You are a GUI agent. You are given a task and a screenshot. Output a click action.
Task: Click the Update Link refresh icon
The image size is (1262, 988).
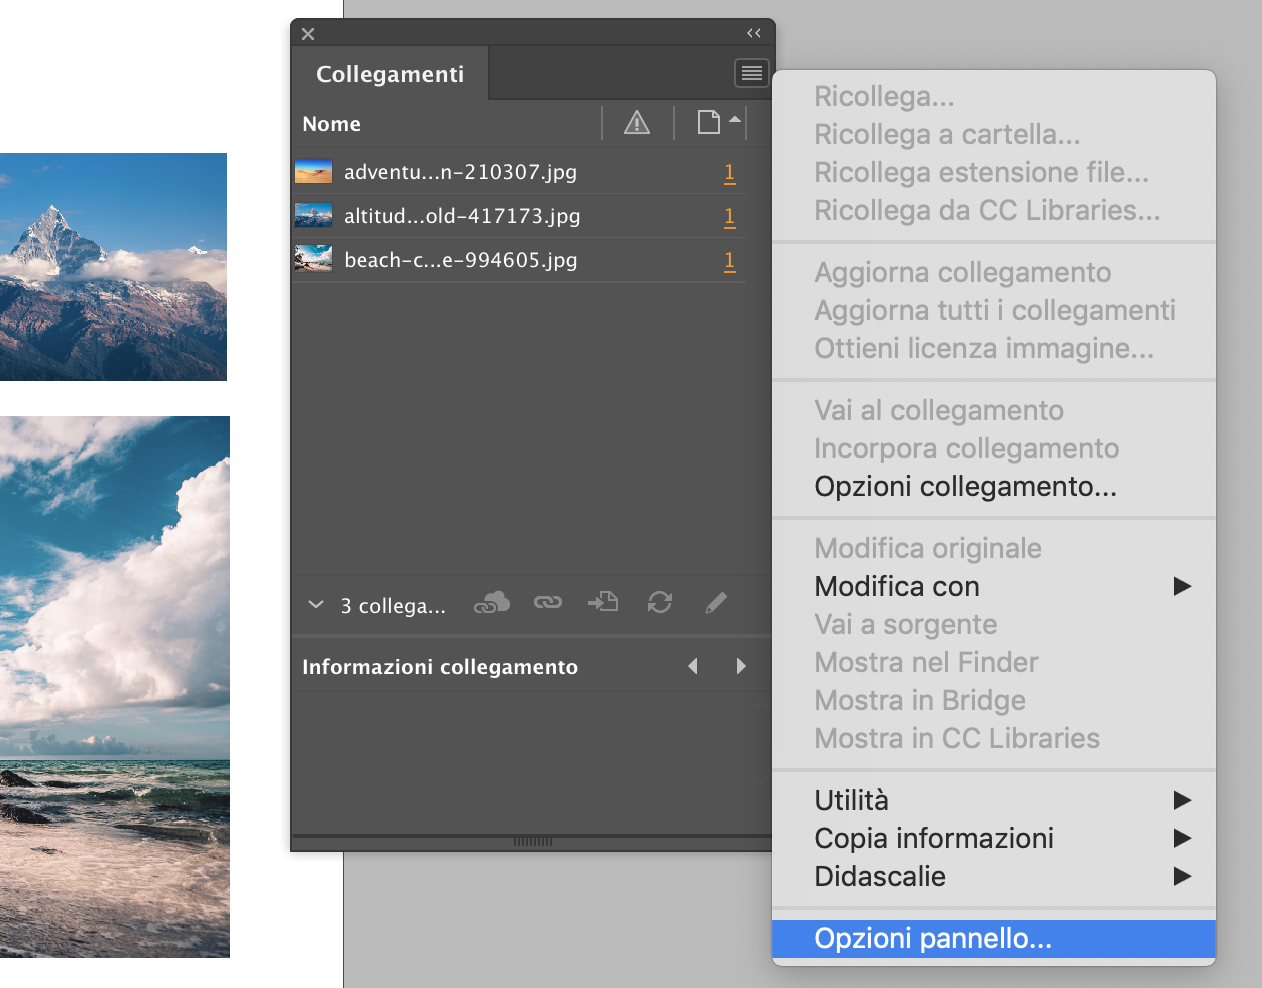(x=660, y=602)
